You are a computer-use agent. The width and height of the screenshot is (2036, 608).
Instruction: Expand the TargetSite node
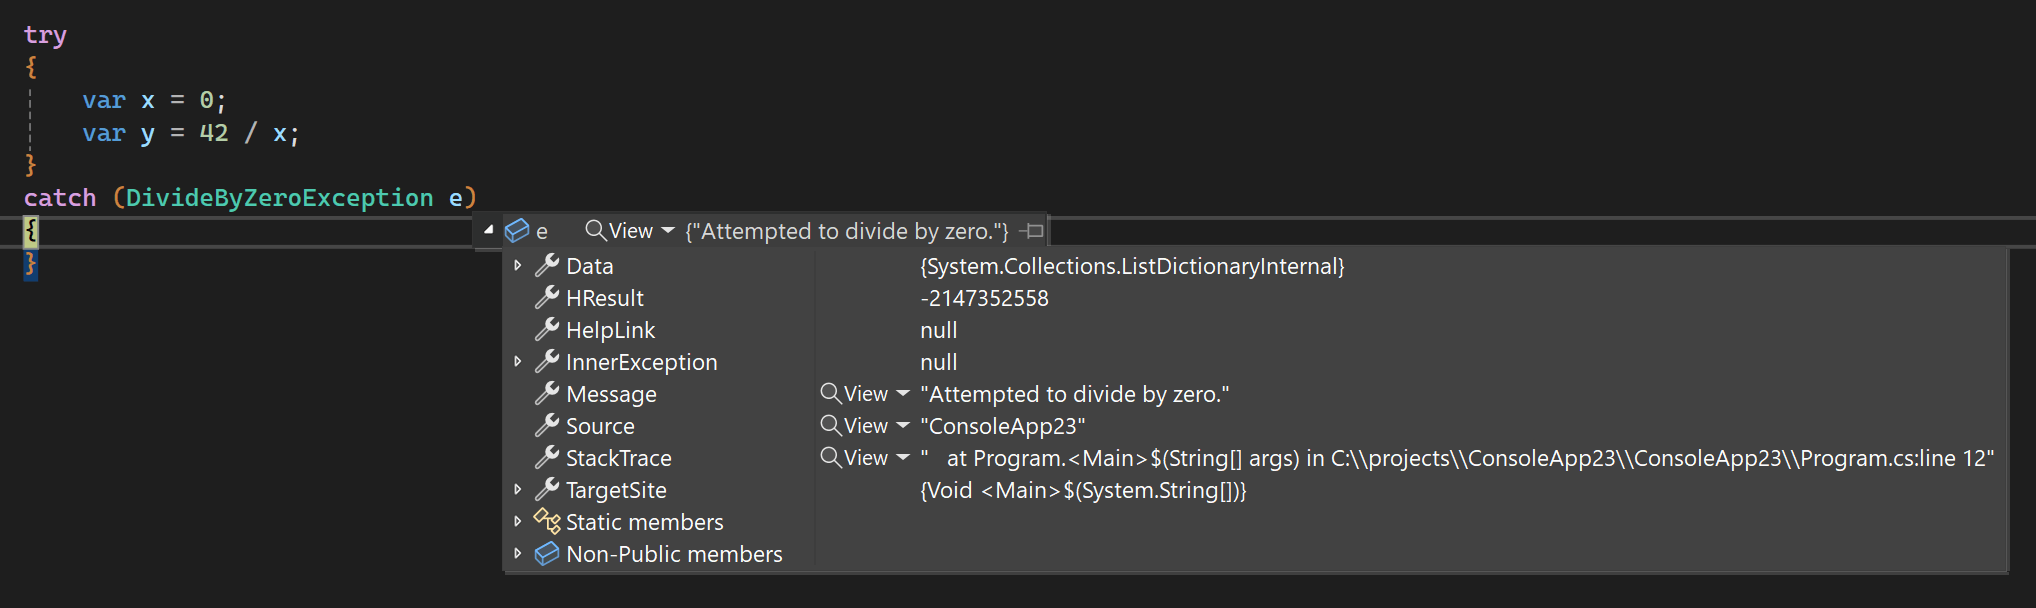[x=518, y=489]
